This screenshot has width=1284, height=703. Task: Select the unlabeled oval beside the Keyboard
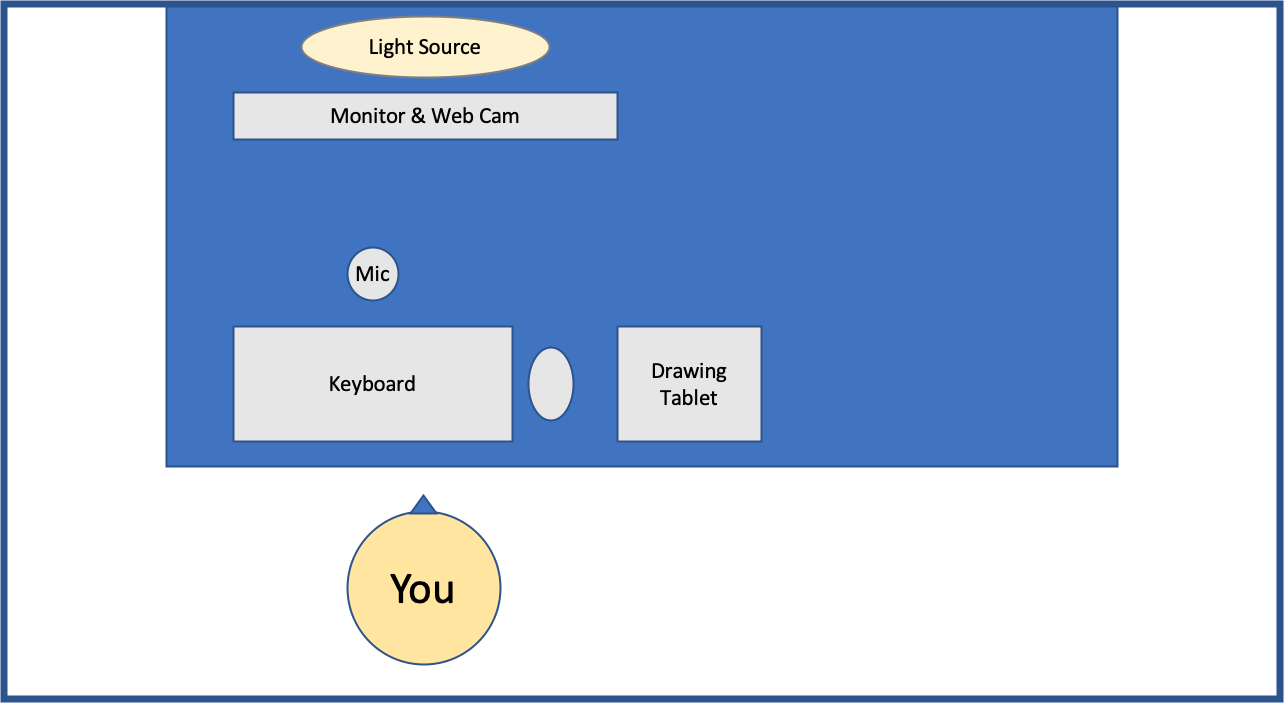[x=550, y=384]
